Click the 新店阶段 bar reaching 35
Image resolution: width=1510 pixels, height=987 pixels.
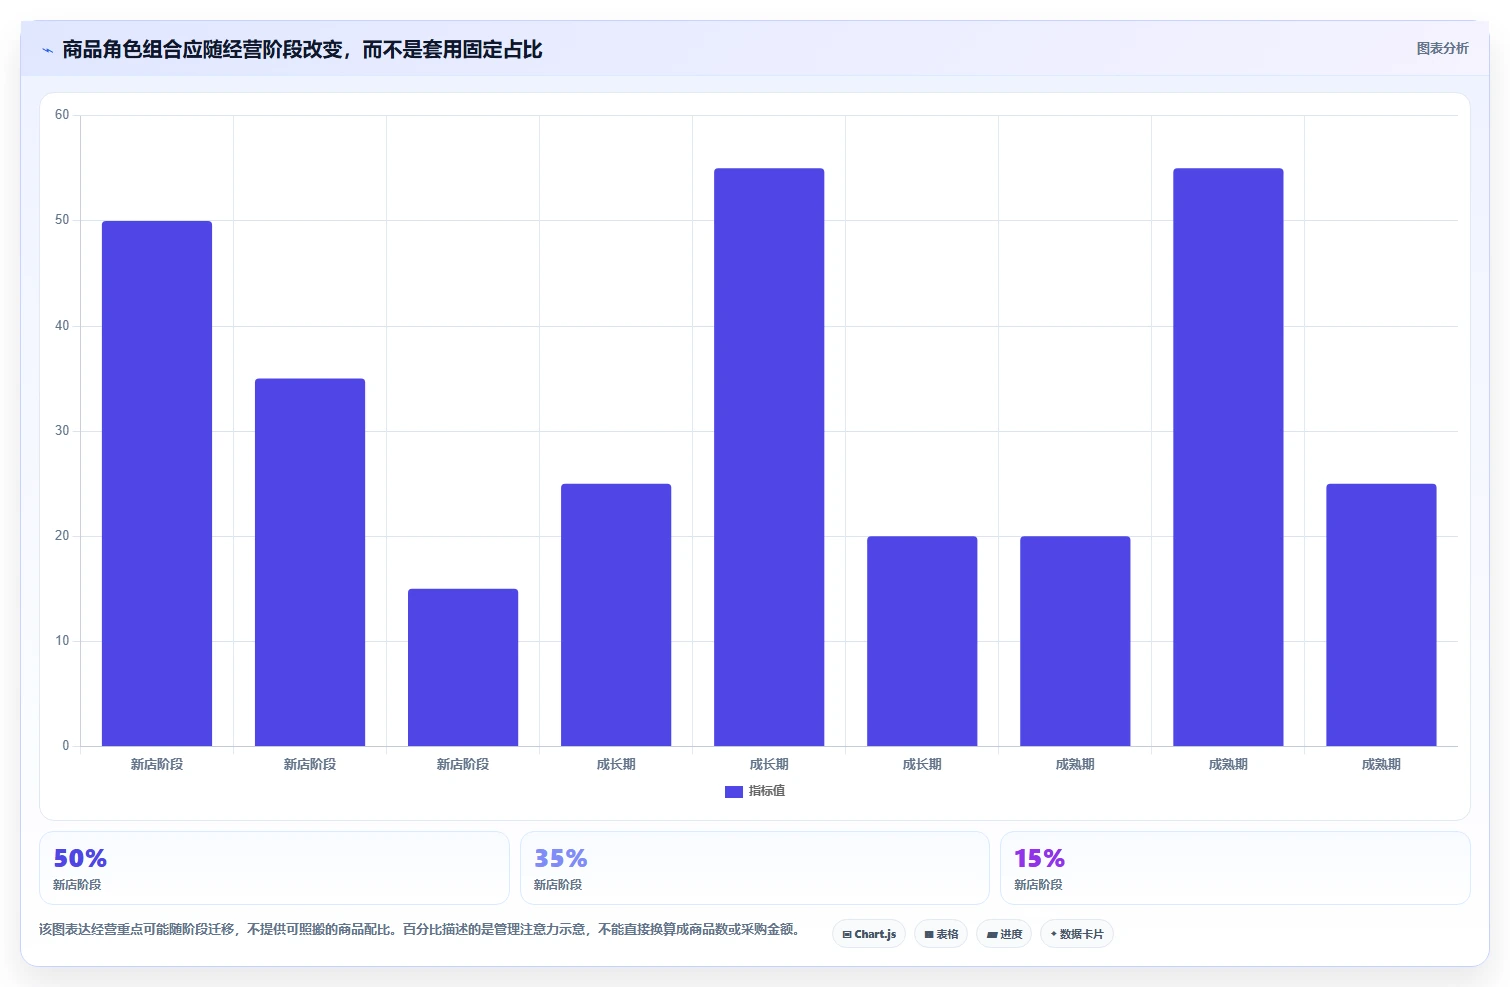click(310, 562)
